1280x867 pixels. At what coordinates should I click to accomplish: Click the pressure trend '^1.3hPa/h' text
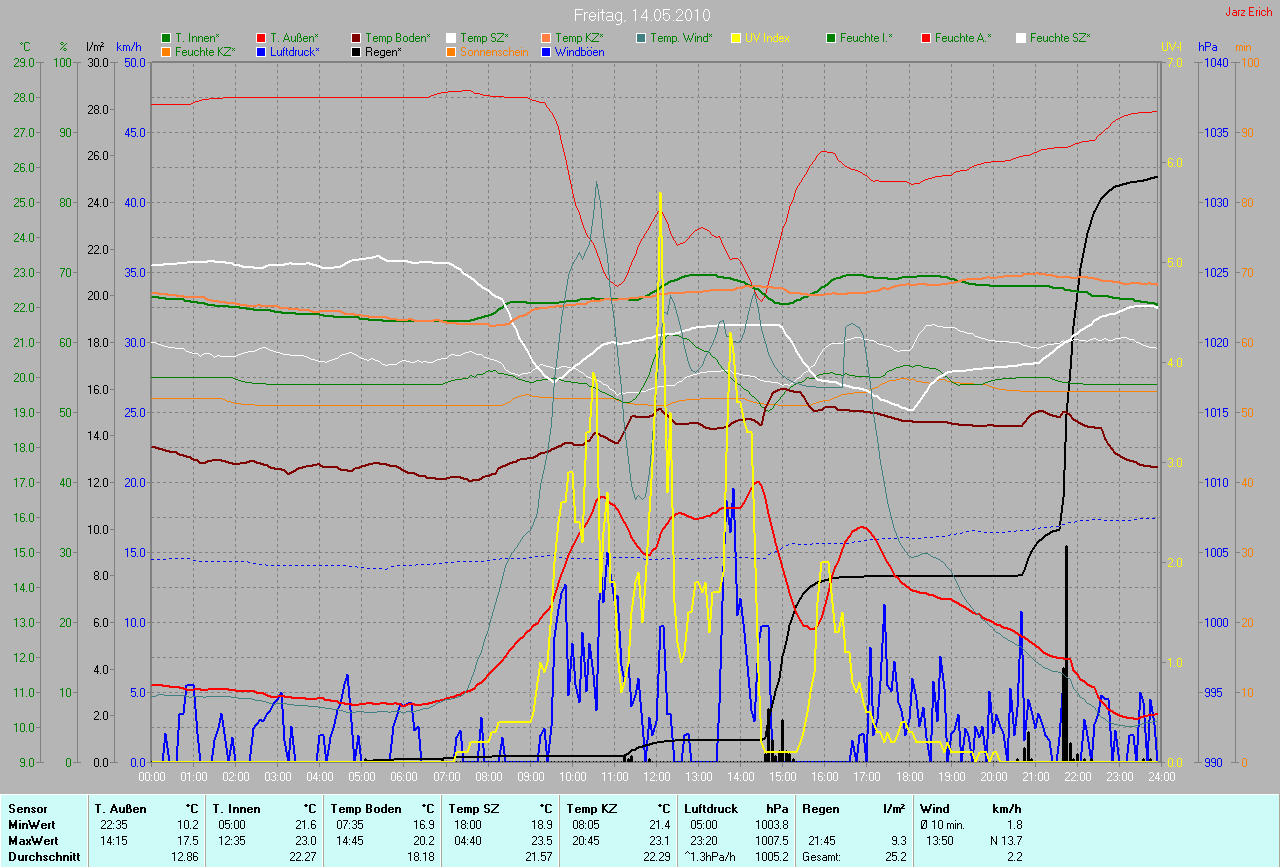pyautogui.click(x=711, y=857)
